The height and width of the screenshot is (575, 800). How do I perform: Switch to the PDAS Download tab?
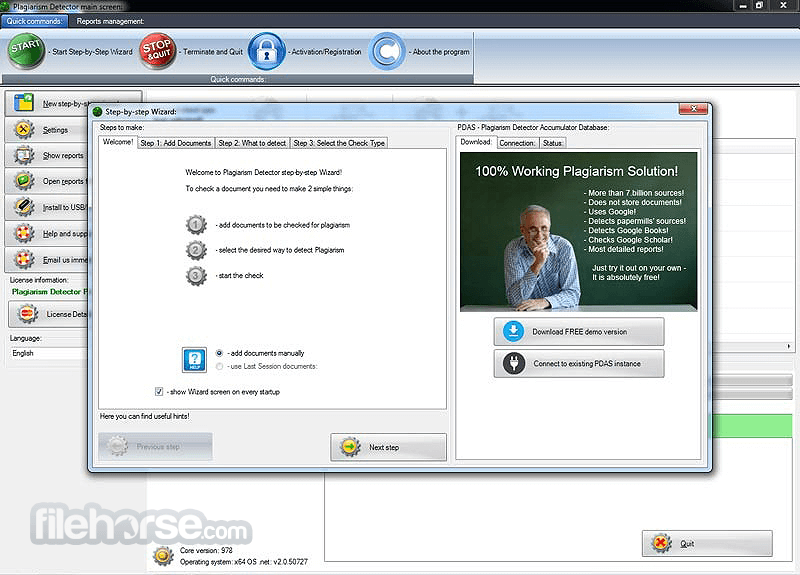click(476, 142)
